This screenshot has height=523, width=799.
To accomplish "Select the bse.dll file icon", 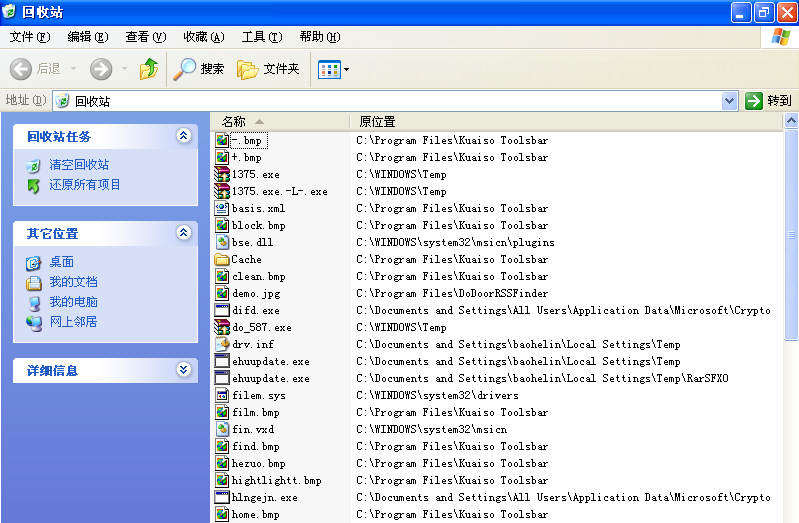I will point(222,242).
